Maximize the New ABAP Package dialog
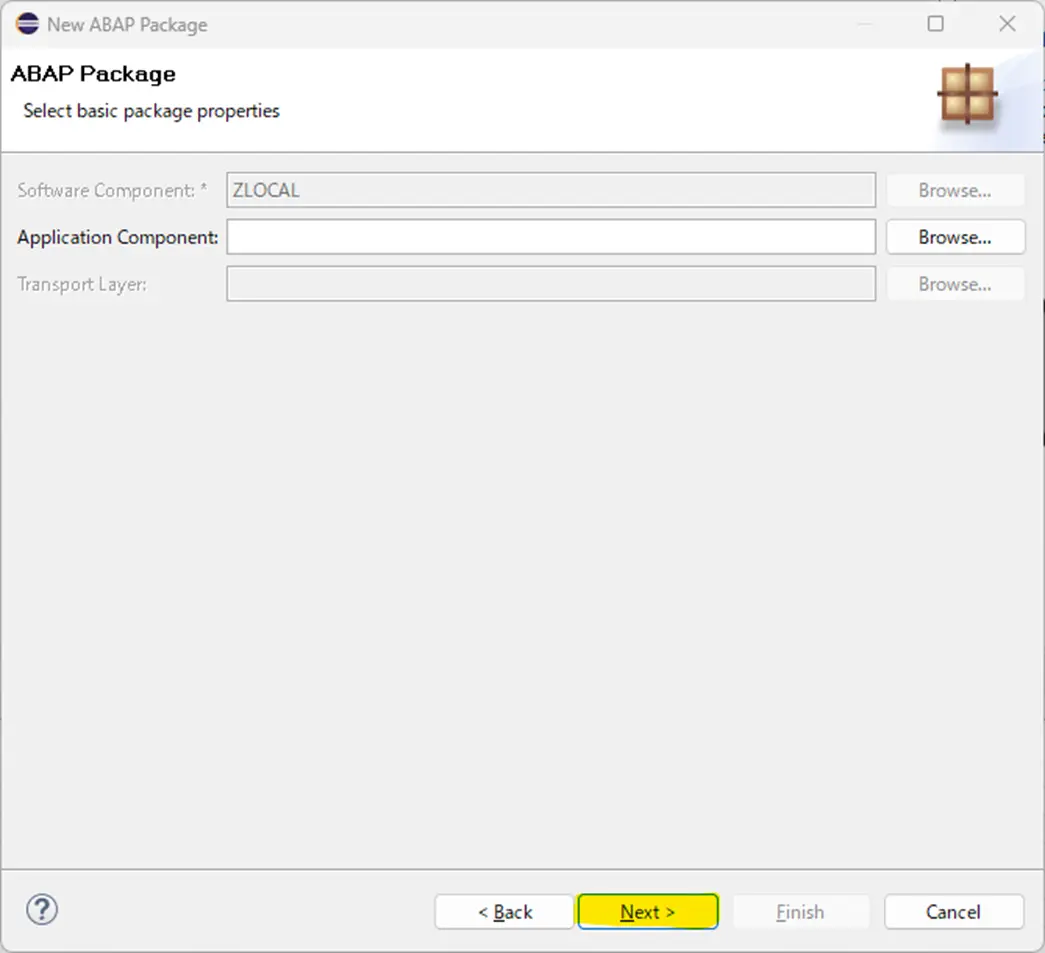This screenshot has height=953, width=1045. [936, 24]
